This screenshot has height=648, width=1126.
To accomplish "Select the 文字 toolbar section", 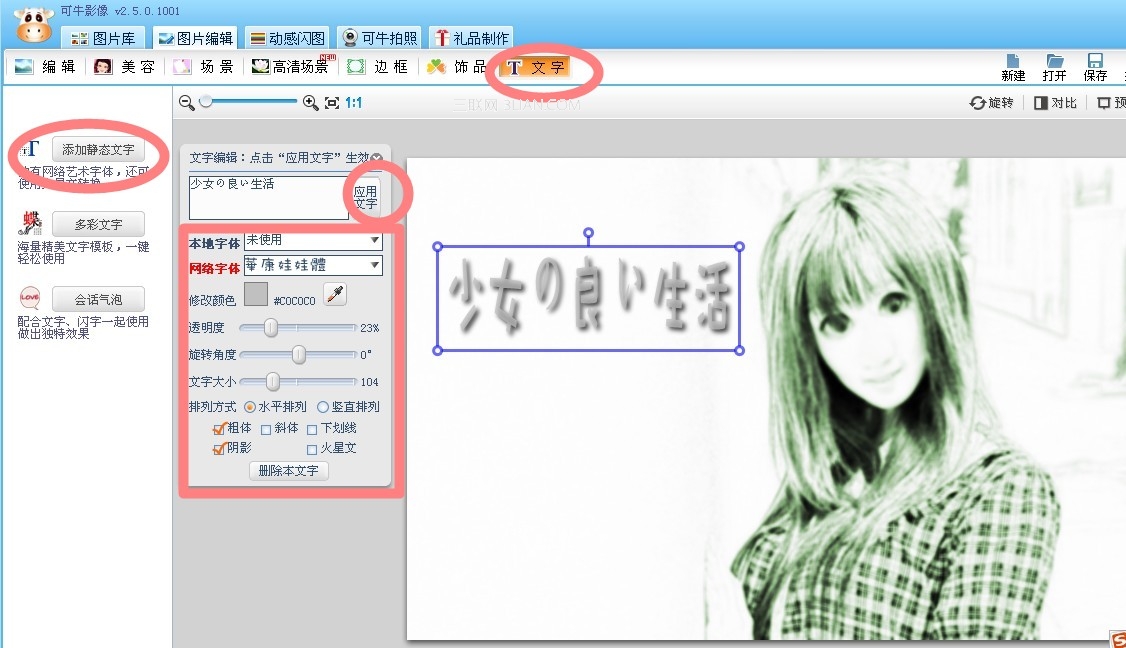I will 535,68.
